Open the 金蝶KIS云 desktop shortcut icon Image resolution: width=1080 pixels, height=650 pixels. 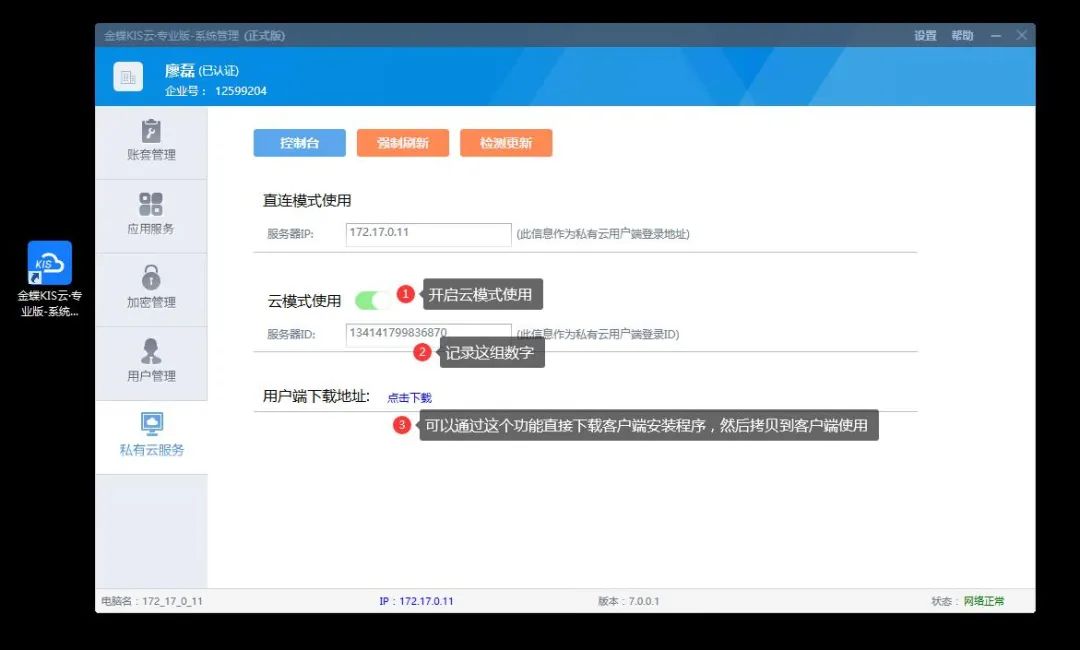(x=50, y=278)
